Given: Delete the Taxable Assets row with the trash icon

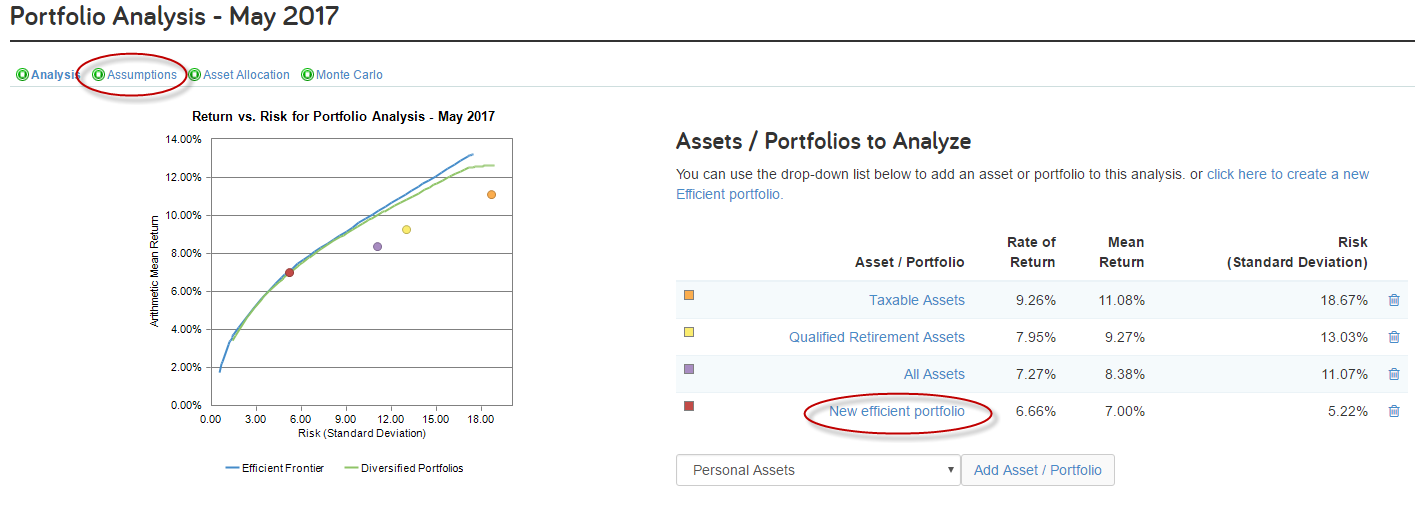Looking at the screenshot, I should click(x=1394, y=300).
